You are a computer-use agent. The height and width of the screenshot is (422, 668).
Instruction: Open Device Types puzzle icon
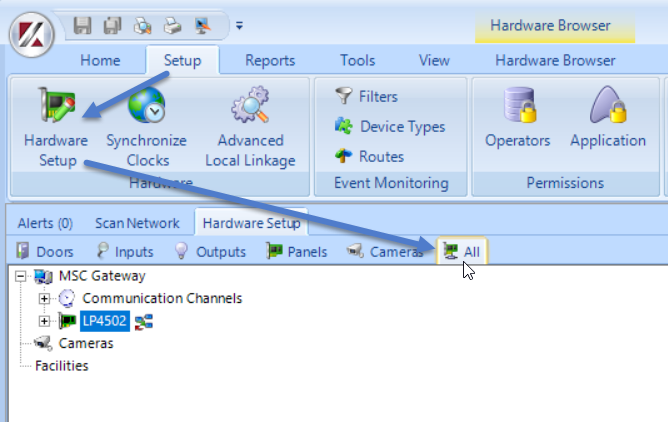(343, 126)
